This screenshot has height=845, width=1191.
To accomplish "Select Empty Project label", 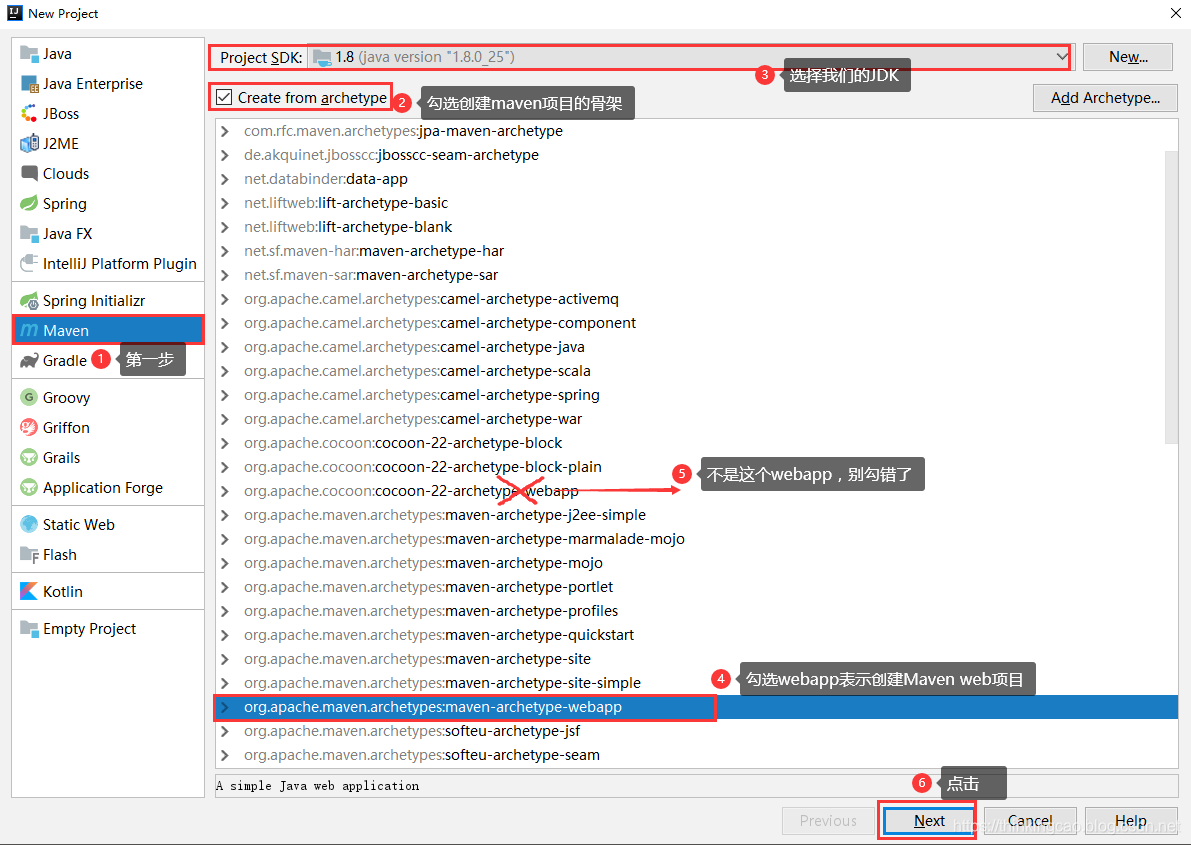I will [90, 628].
